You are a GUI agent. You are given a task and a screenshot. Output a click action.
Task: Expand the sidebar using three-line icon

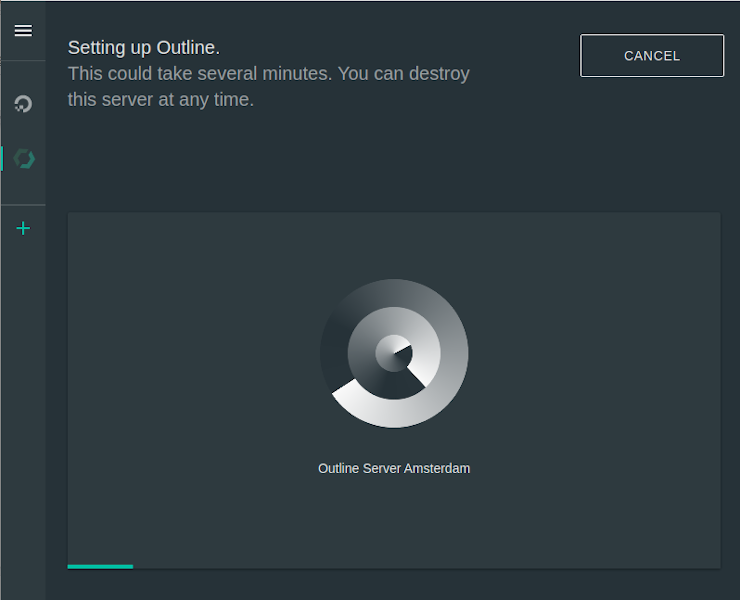pyautogui.click(x=23, y=31)
